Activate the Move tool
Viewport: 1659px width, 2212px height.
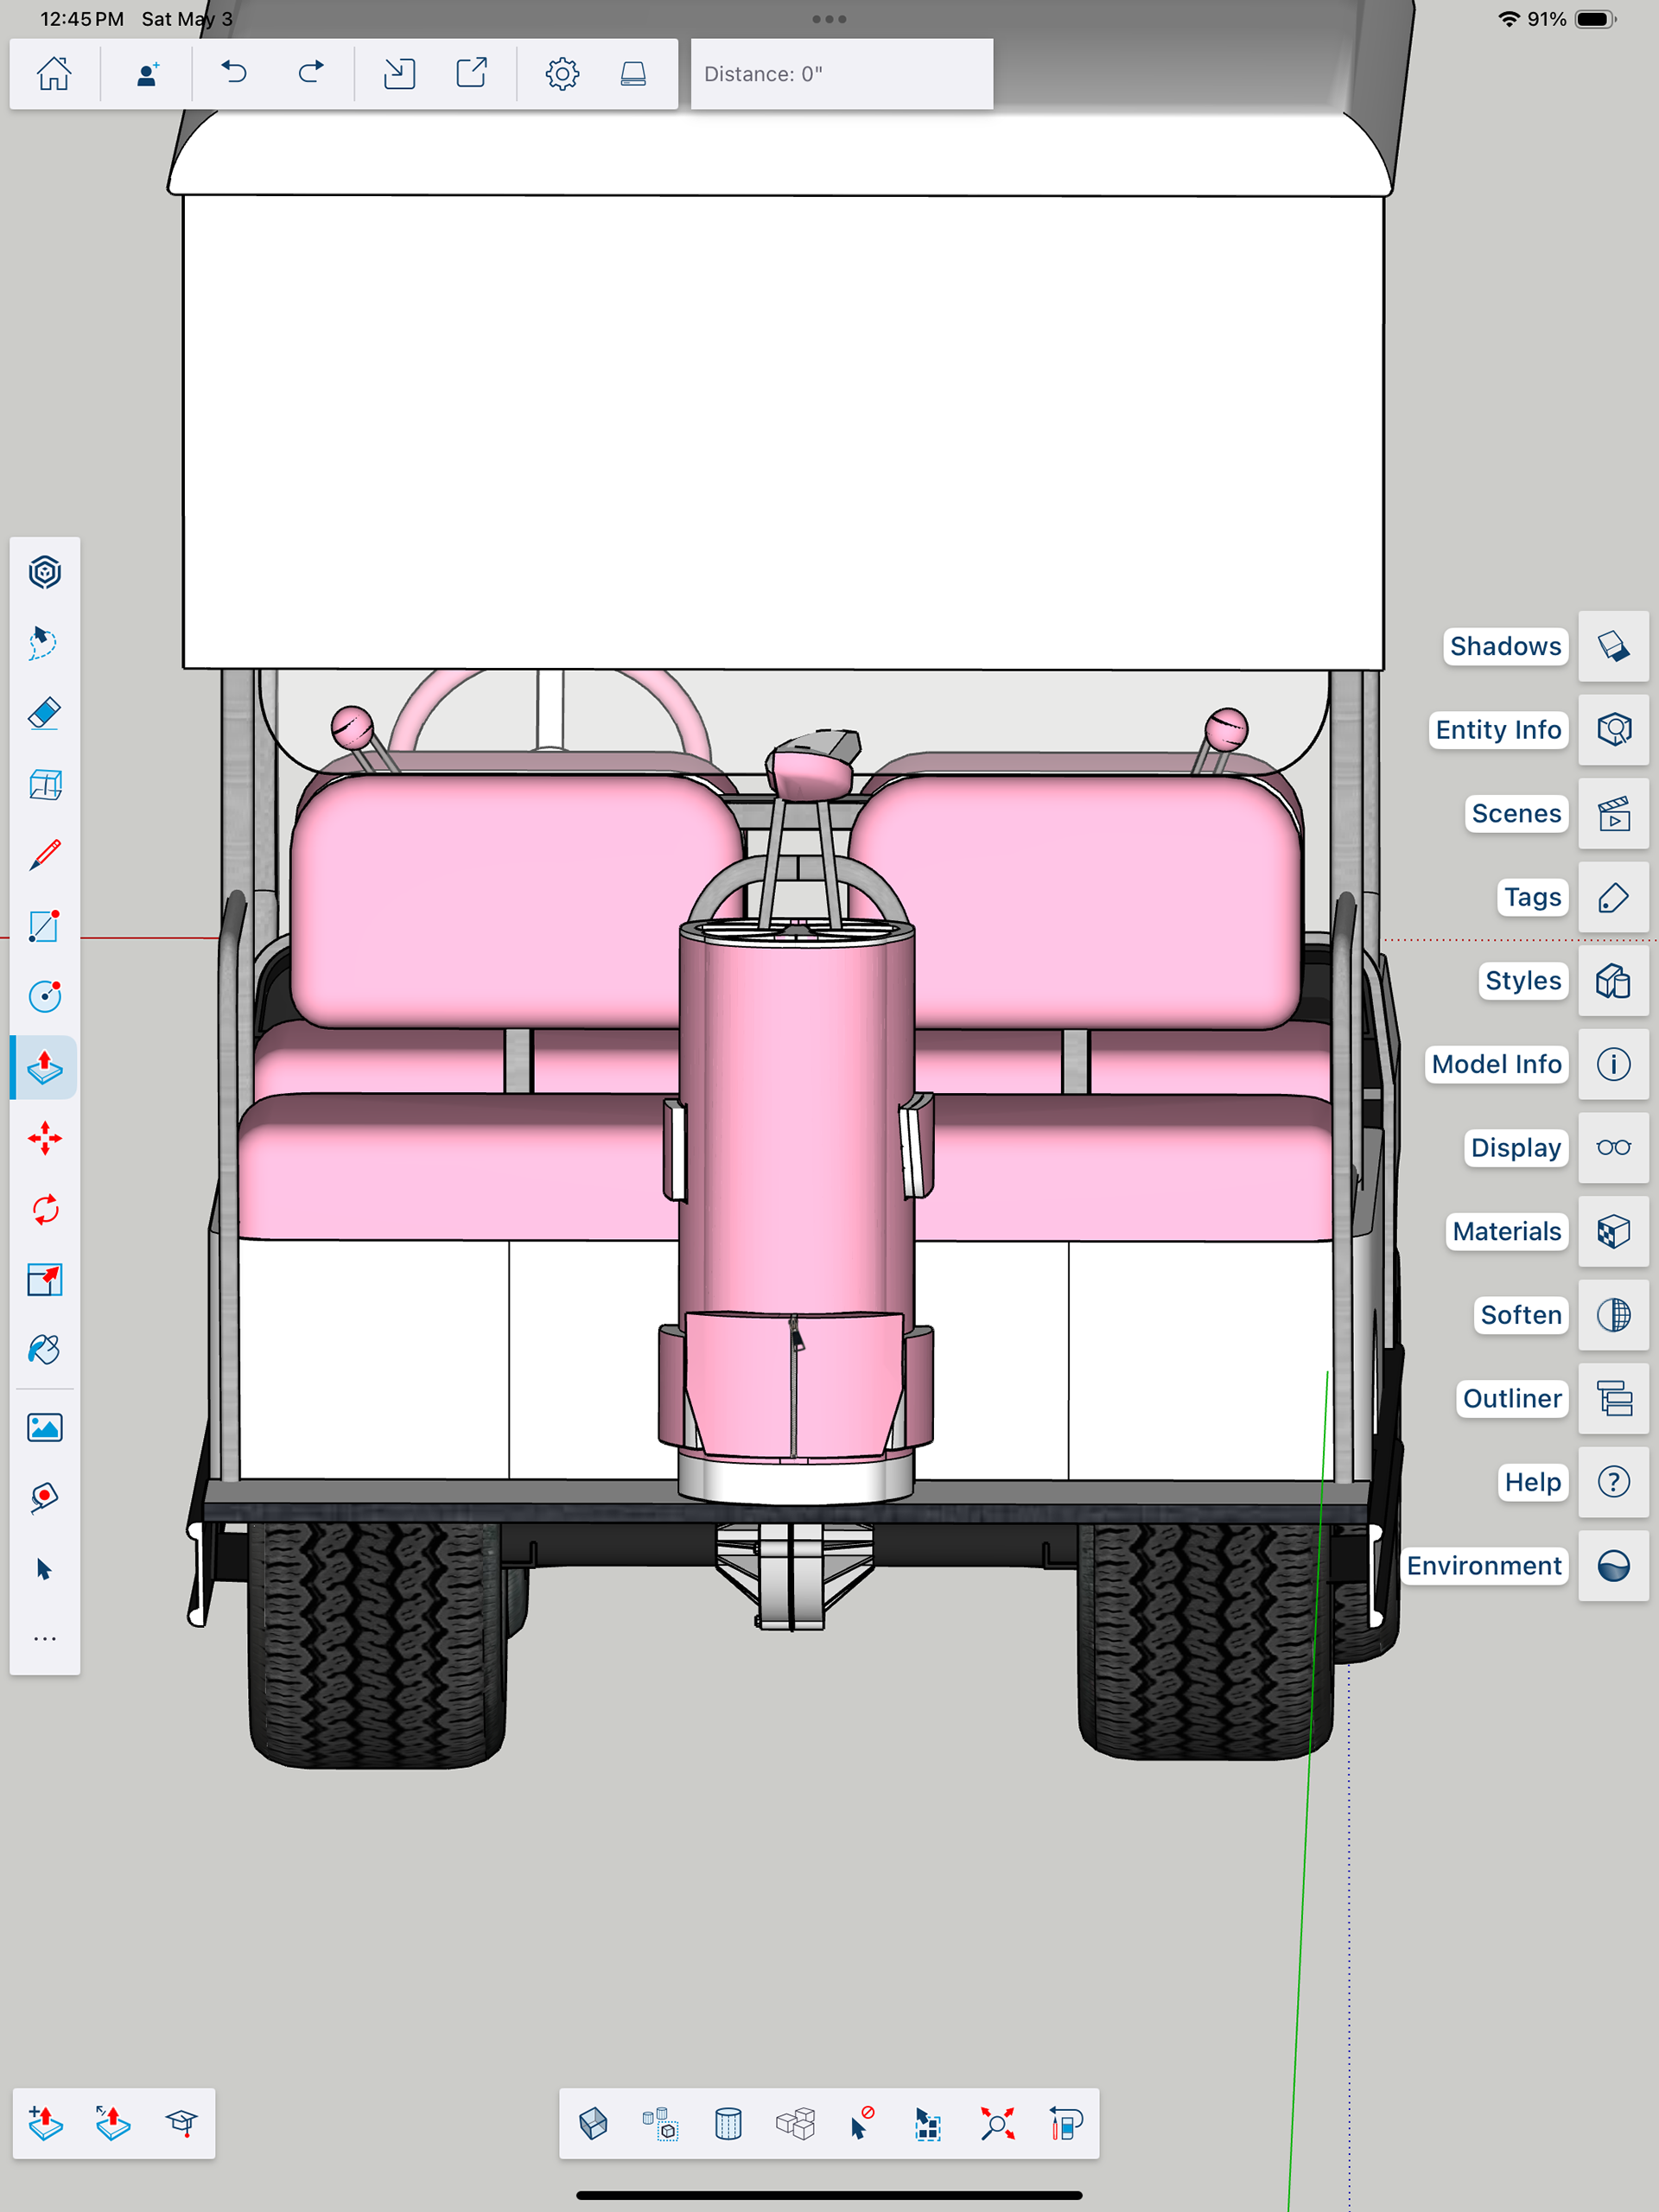coord(44,1139)
